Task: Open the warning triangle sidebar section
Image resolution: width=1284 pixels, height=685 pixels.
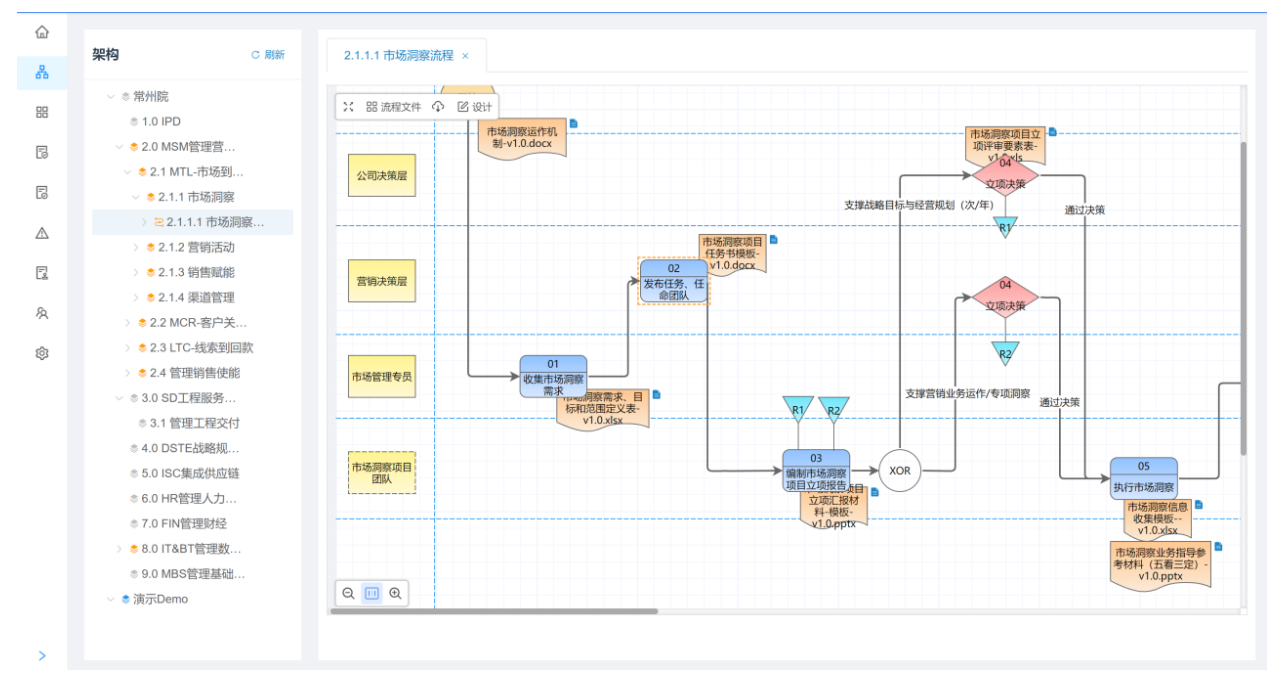Action: 42,233
